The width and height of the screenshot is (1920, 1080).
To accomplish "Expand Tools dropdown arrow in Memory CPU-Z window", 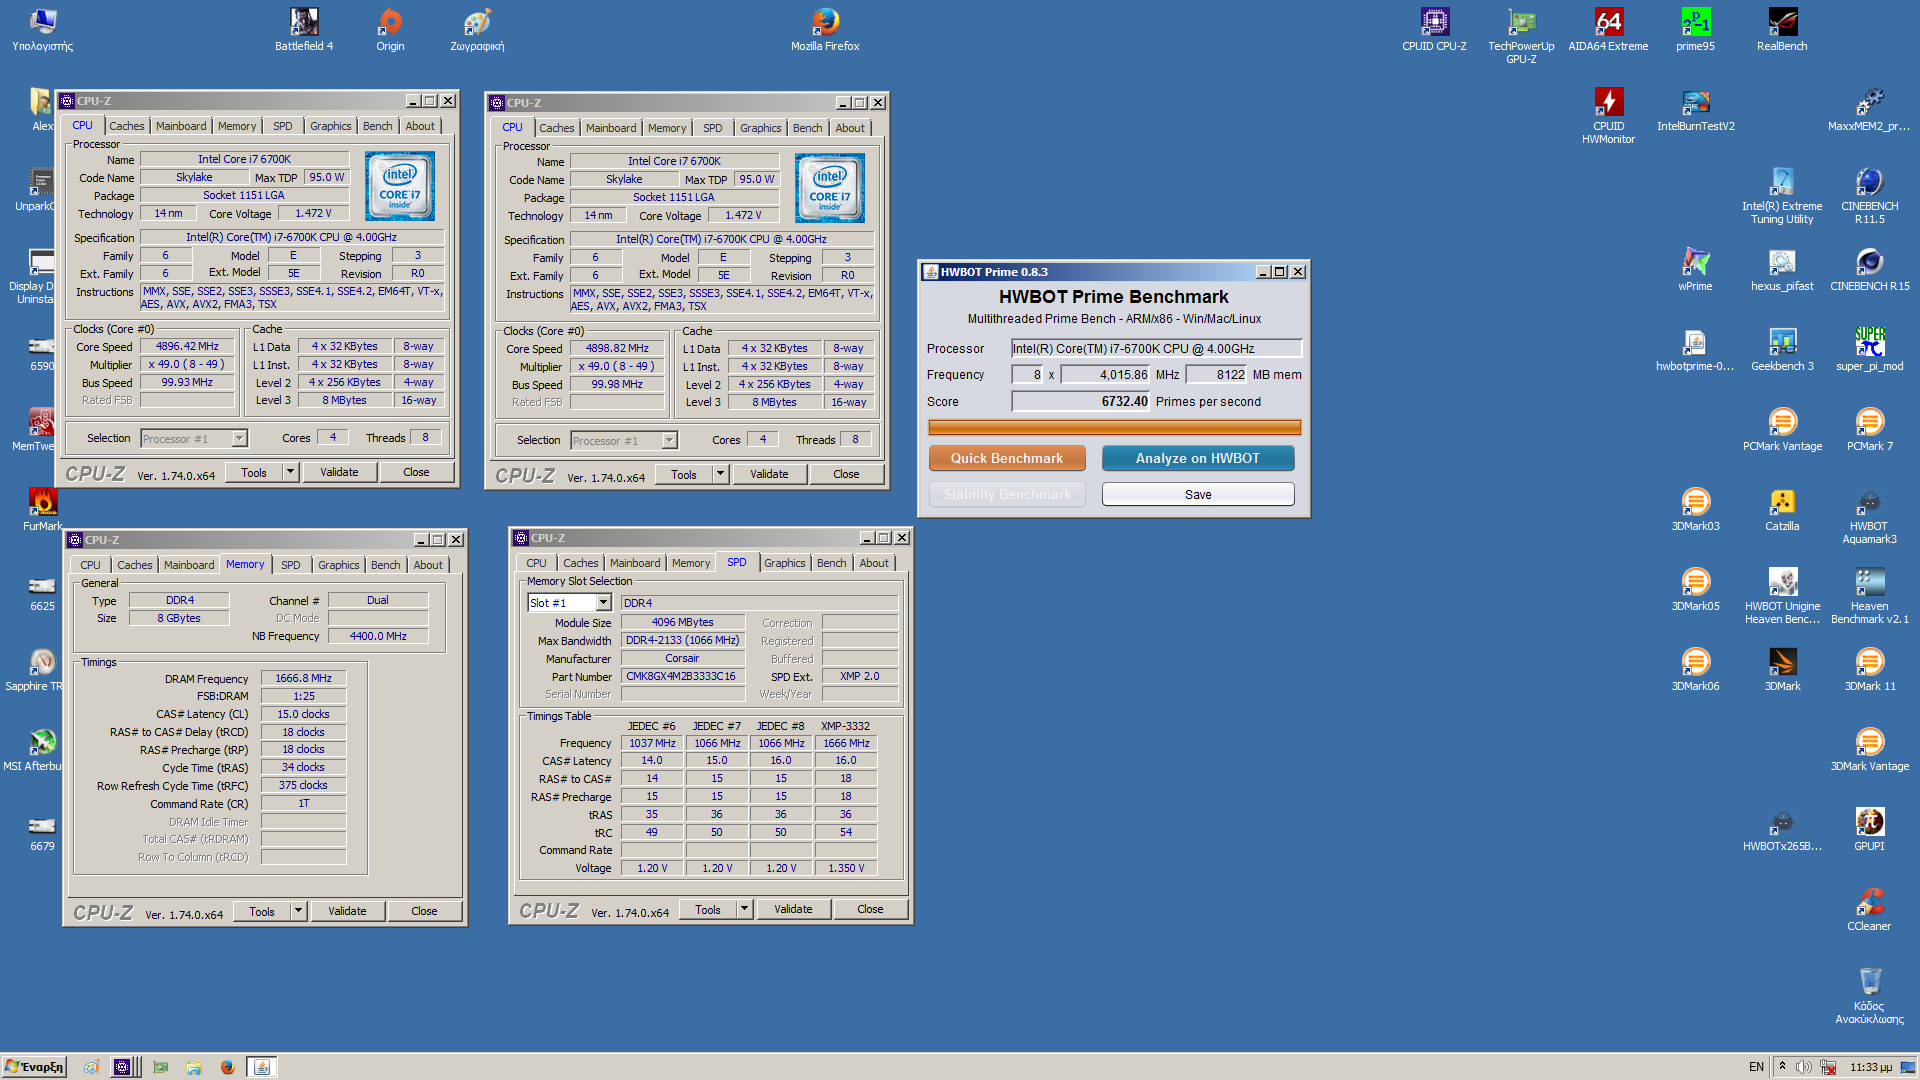I will pos(298,911).
